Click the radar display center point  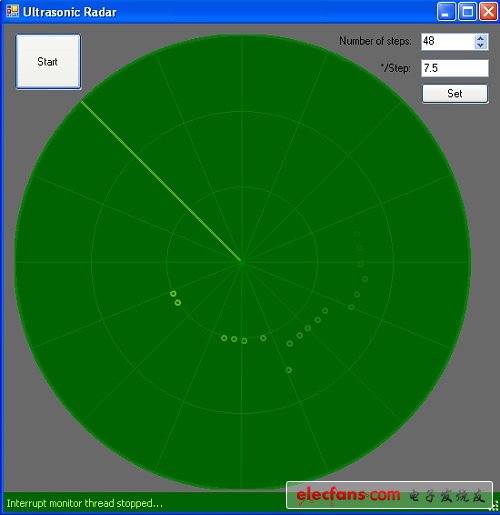pyautogui.click(x=241, y=262)
